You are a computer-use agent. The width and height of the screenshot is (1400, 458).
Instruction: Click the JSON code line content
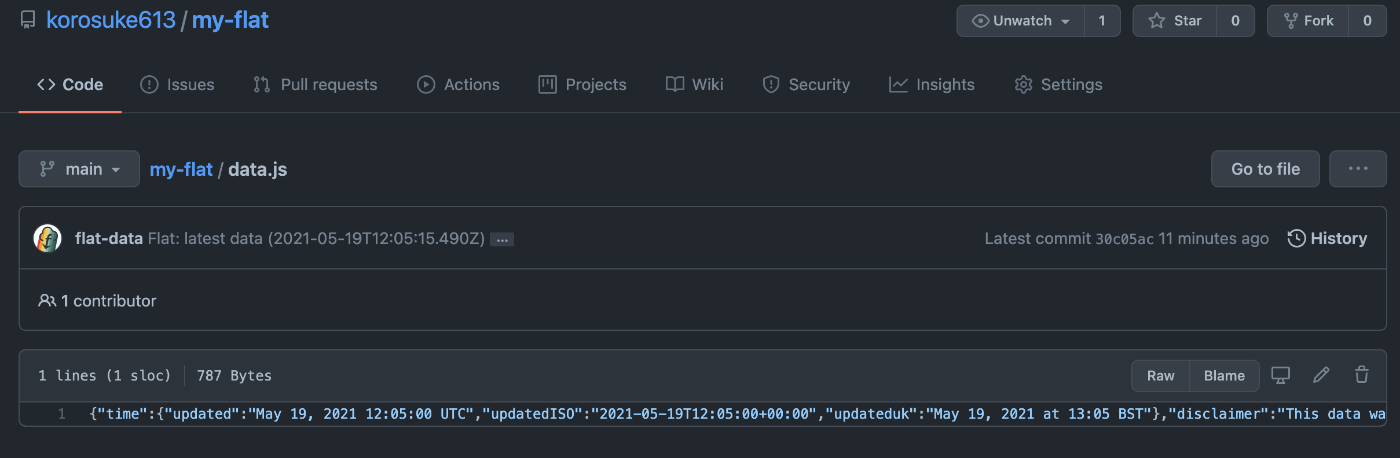(738, 414)
